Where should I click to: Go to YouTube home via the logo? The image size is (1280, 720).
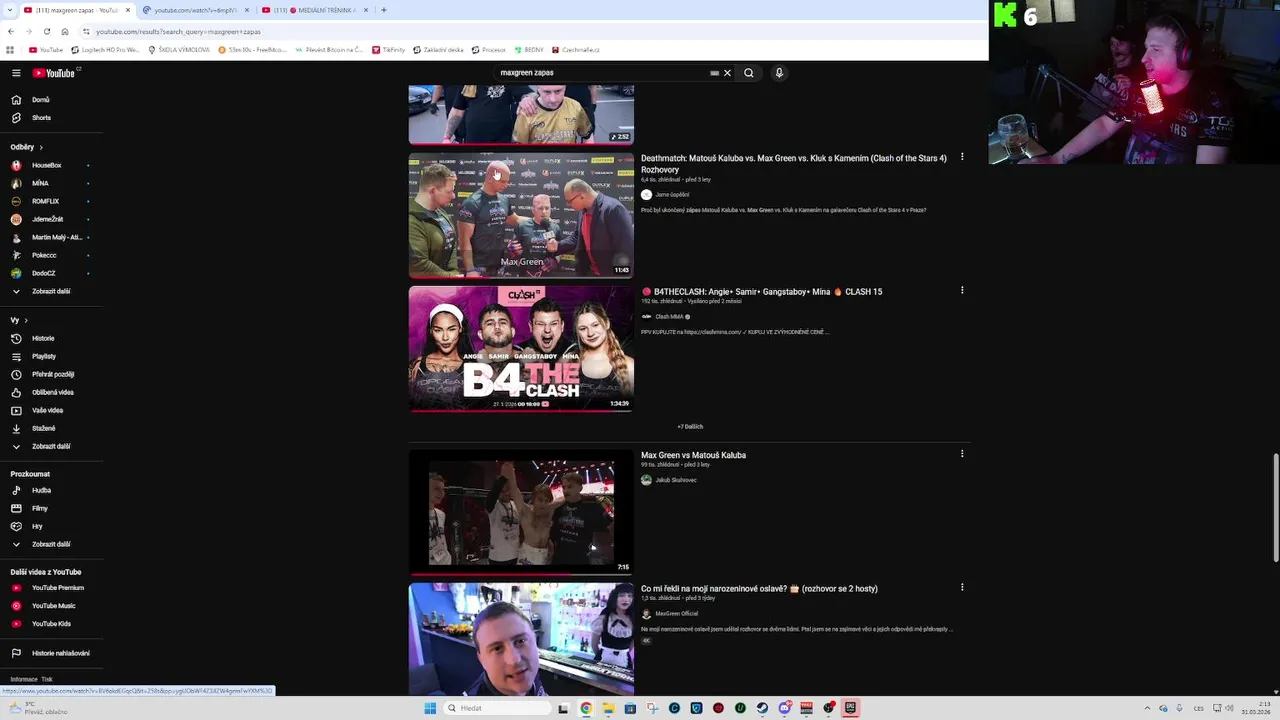click(x=53, y=73)
